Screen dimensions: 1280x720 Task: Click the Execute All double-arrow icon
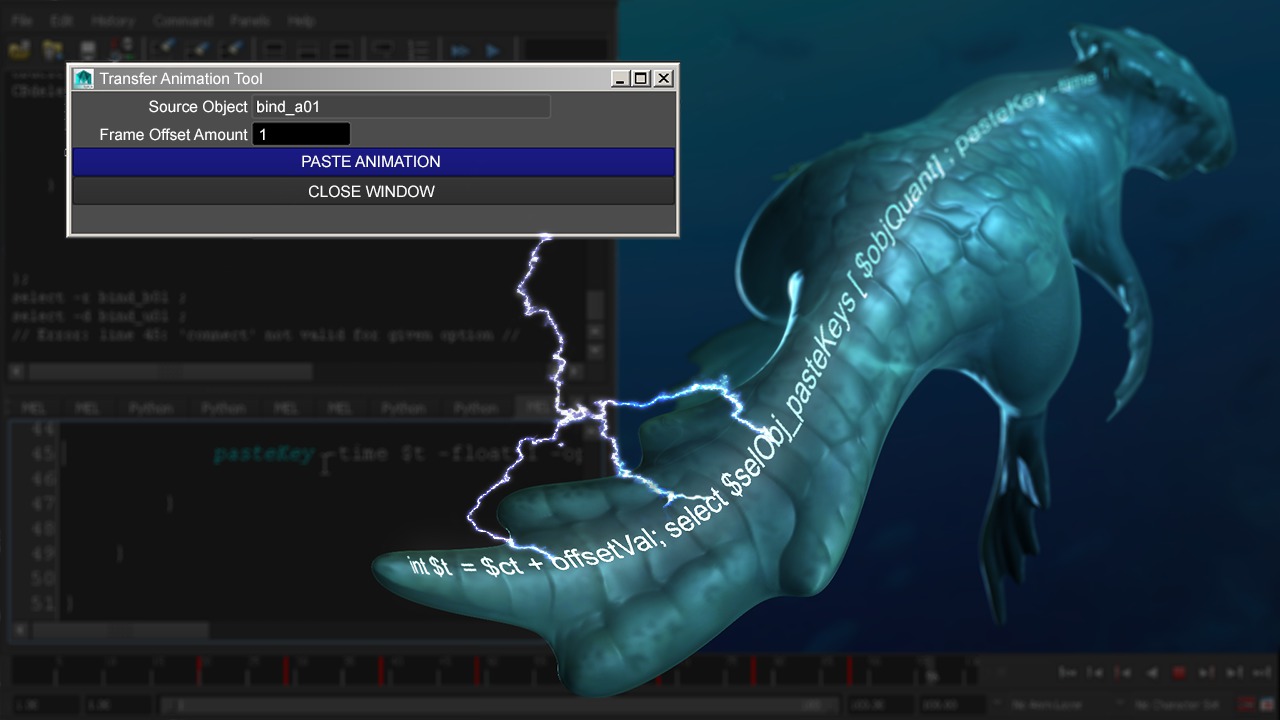(460, 50)
